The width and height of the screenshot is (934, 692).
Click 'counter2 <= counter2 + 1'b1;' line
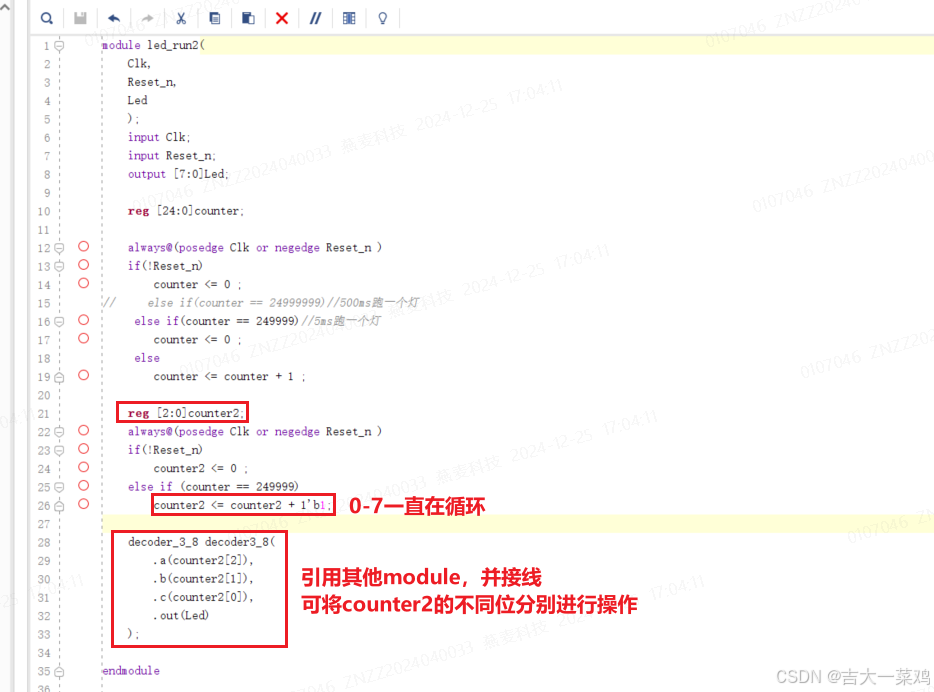[x=242, y=506]
